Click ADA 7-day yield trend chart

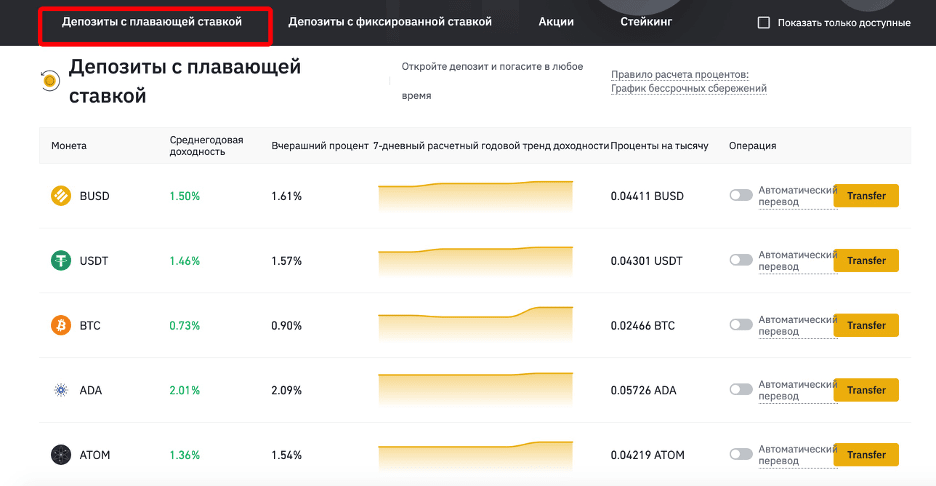pyautogui.click(x=476, y=389)
